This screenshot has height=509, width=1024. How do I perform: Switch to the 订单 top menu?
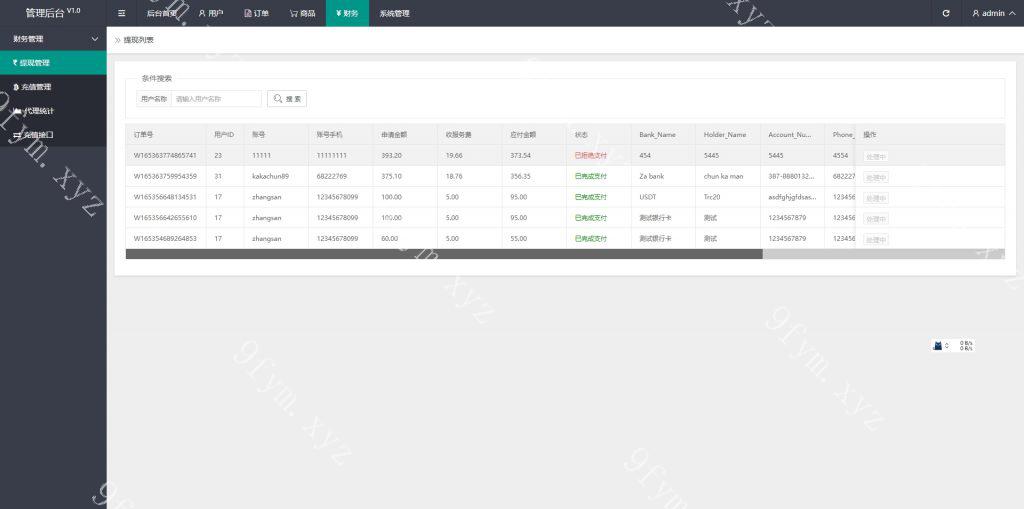tap(257, 13)
